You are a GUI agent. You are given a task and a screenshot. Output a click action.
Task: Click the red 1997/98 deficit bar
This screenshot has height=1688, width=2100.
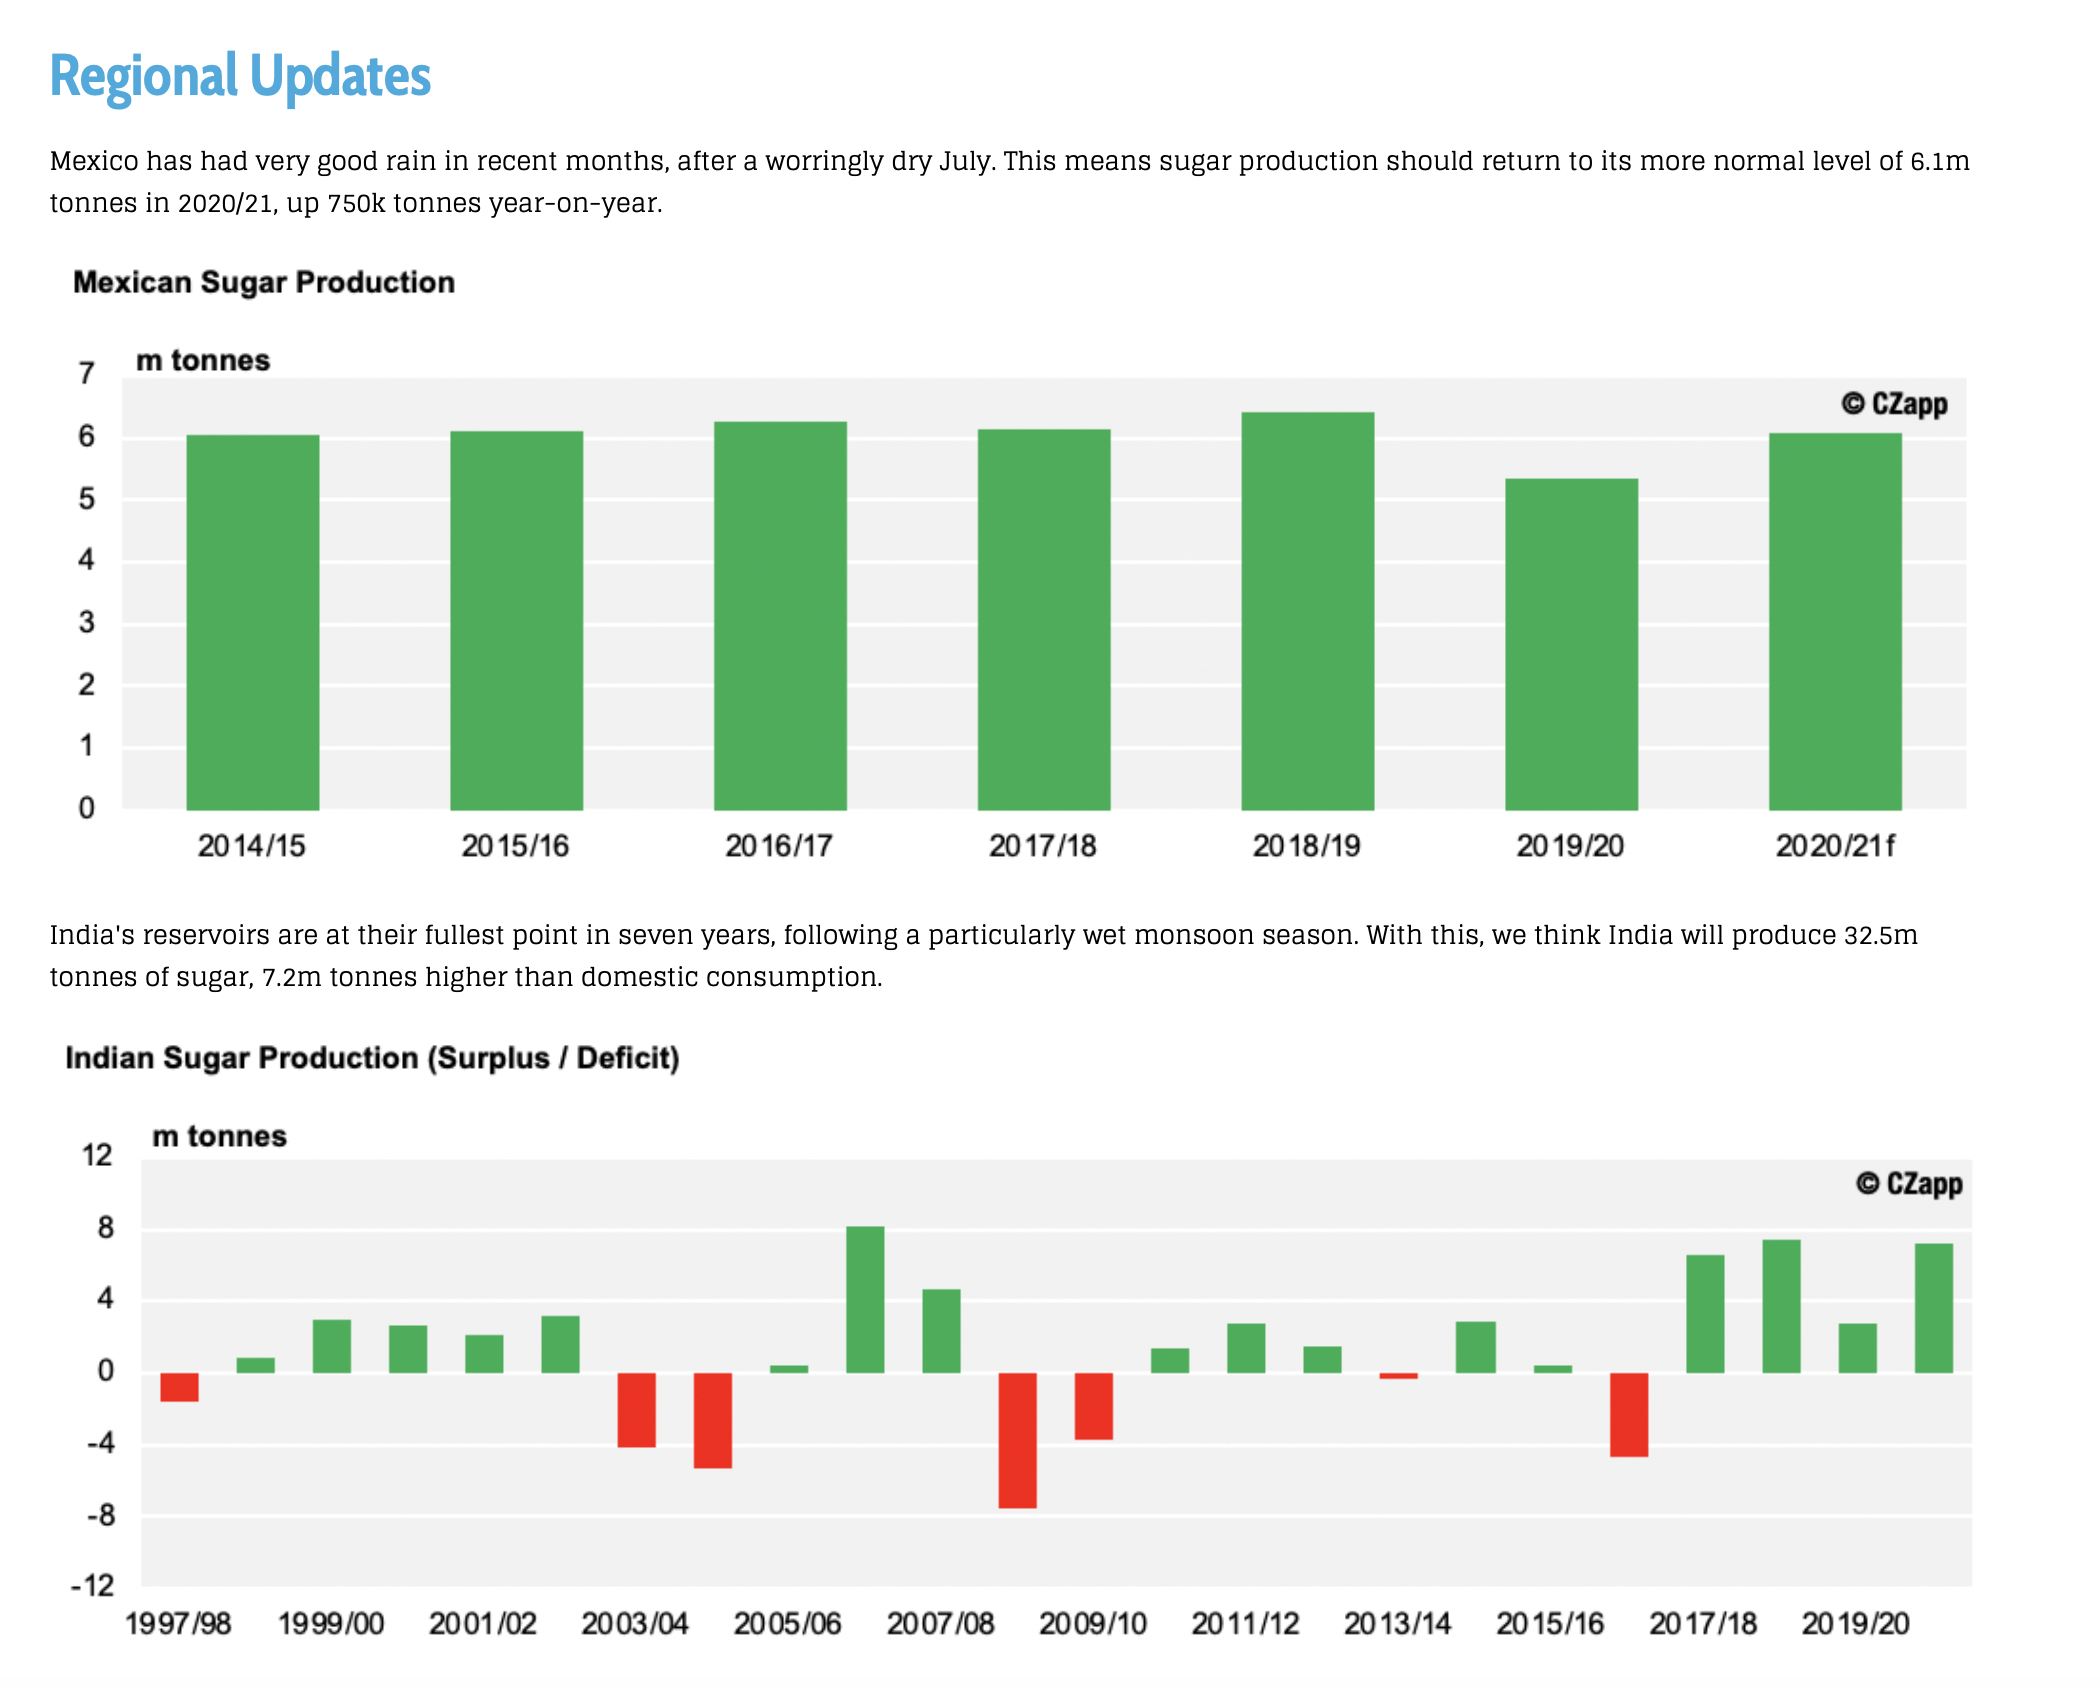point(179,1387)
